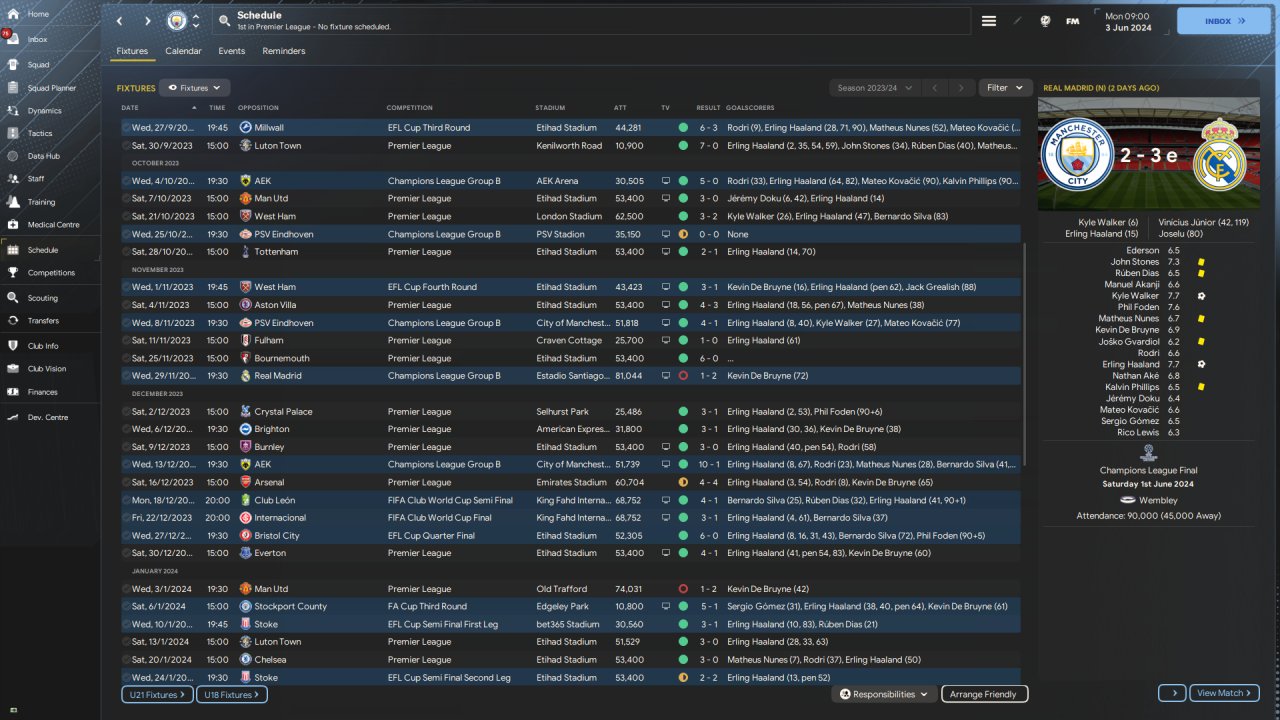The image size is (1280, 720).
Task: Click the Scouting sidebar icon
Action: point(12,298)
